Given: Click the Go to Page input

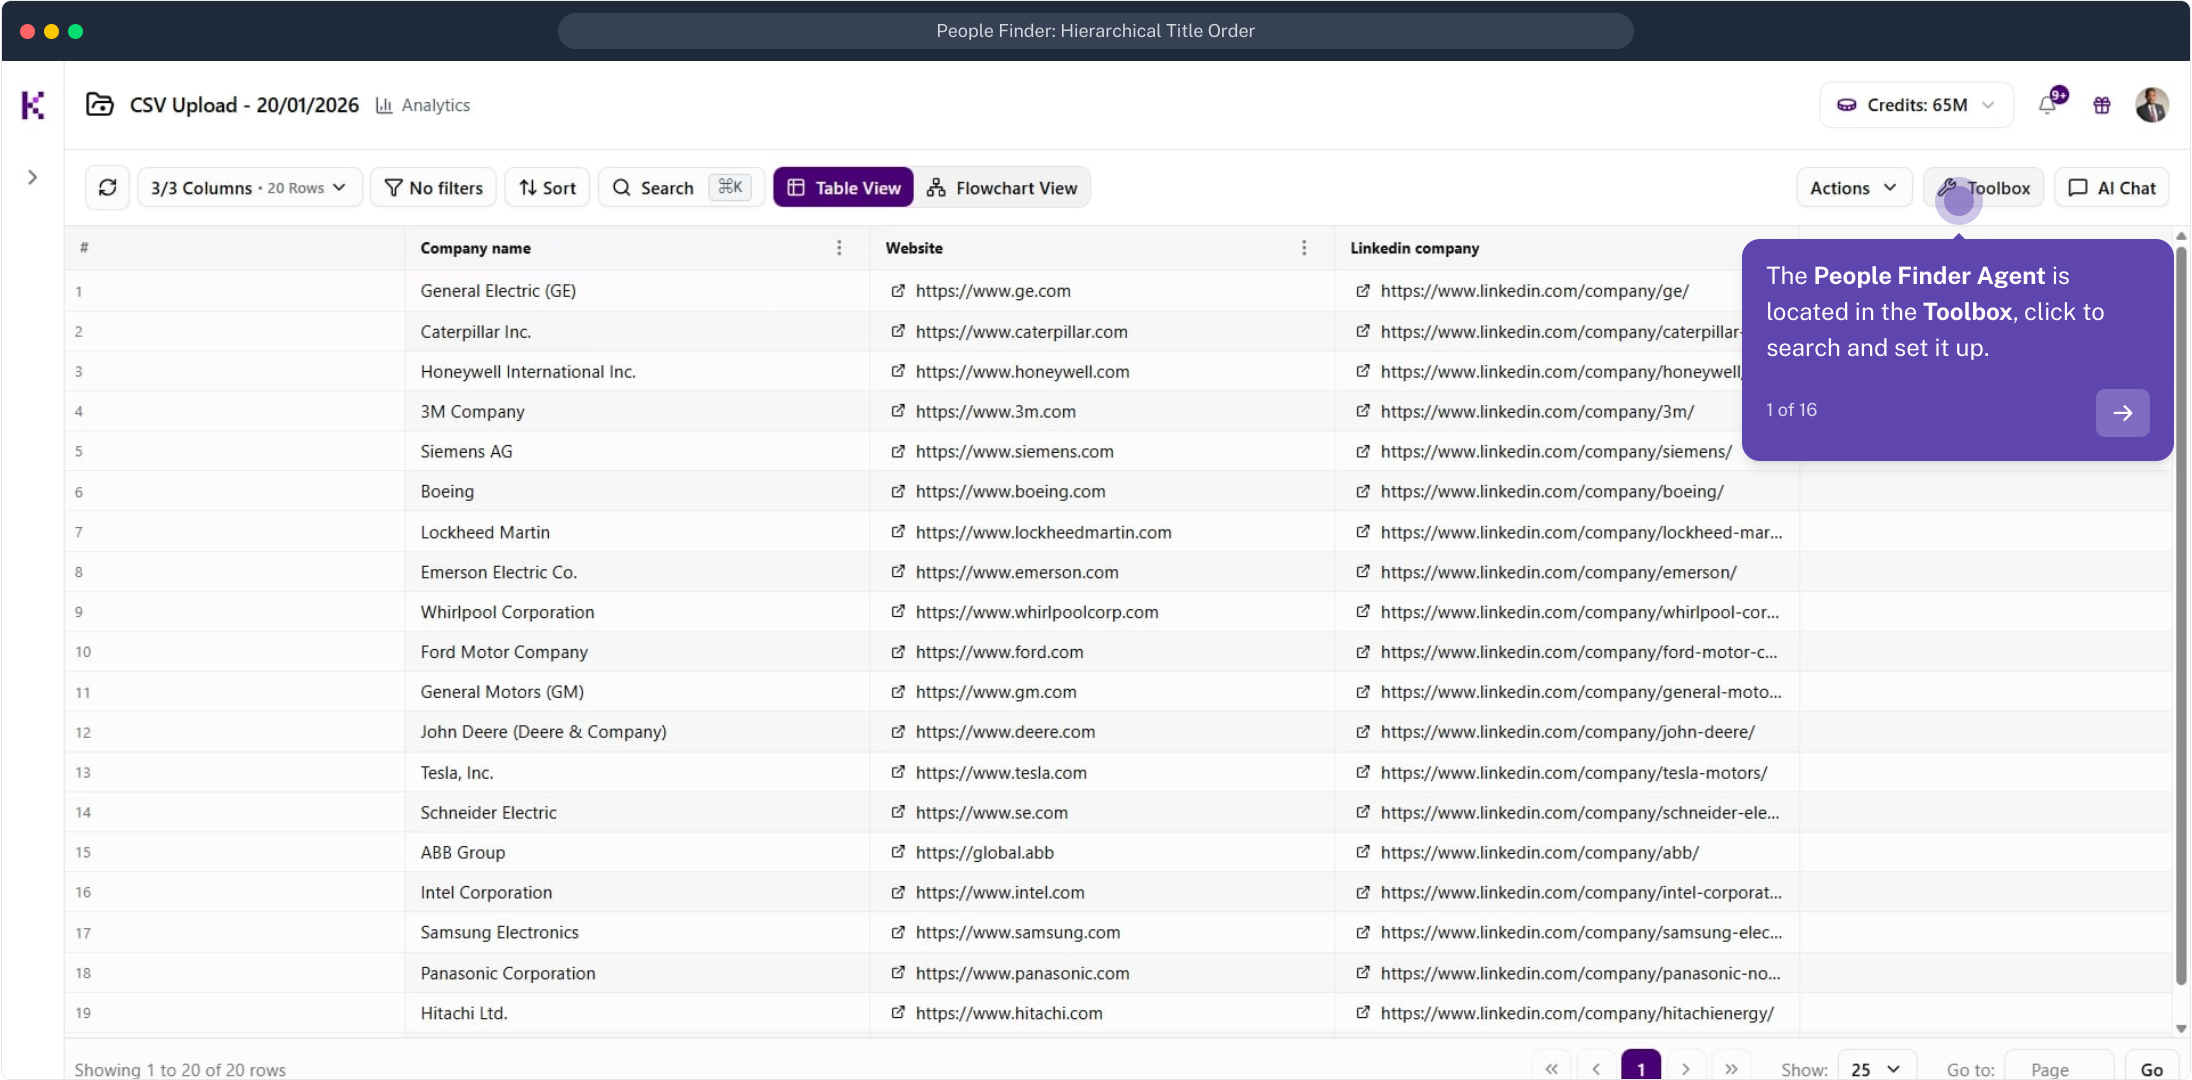Looking at the screenshot, I should tap(2059, 1068).
